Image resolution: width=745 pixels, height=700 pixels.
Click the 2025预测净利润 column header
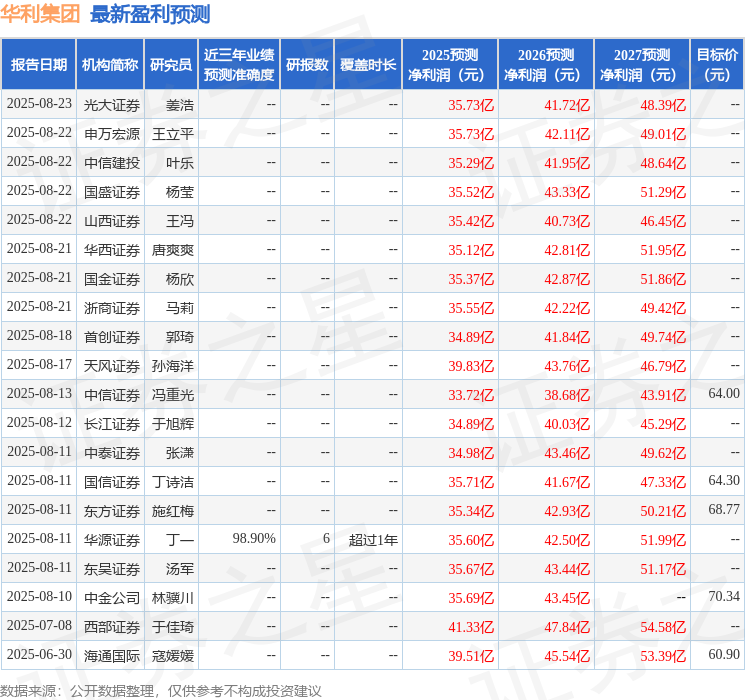point(450,65)
